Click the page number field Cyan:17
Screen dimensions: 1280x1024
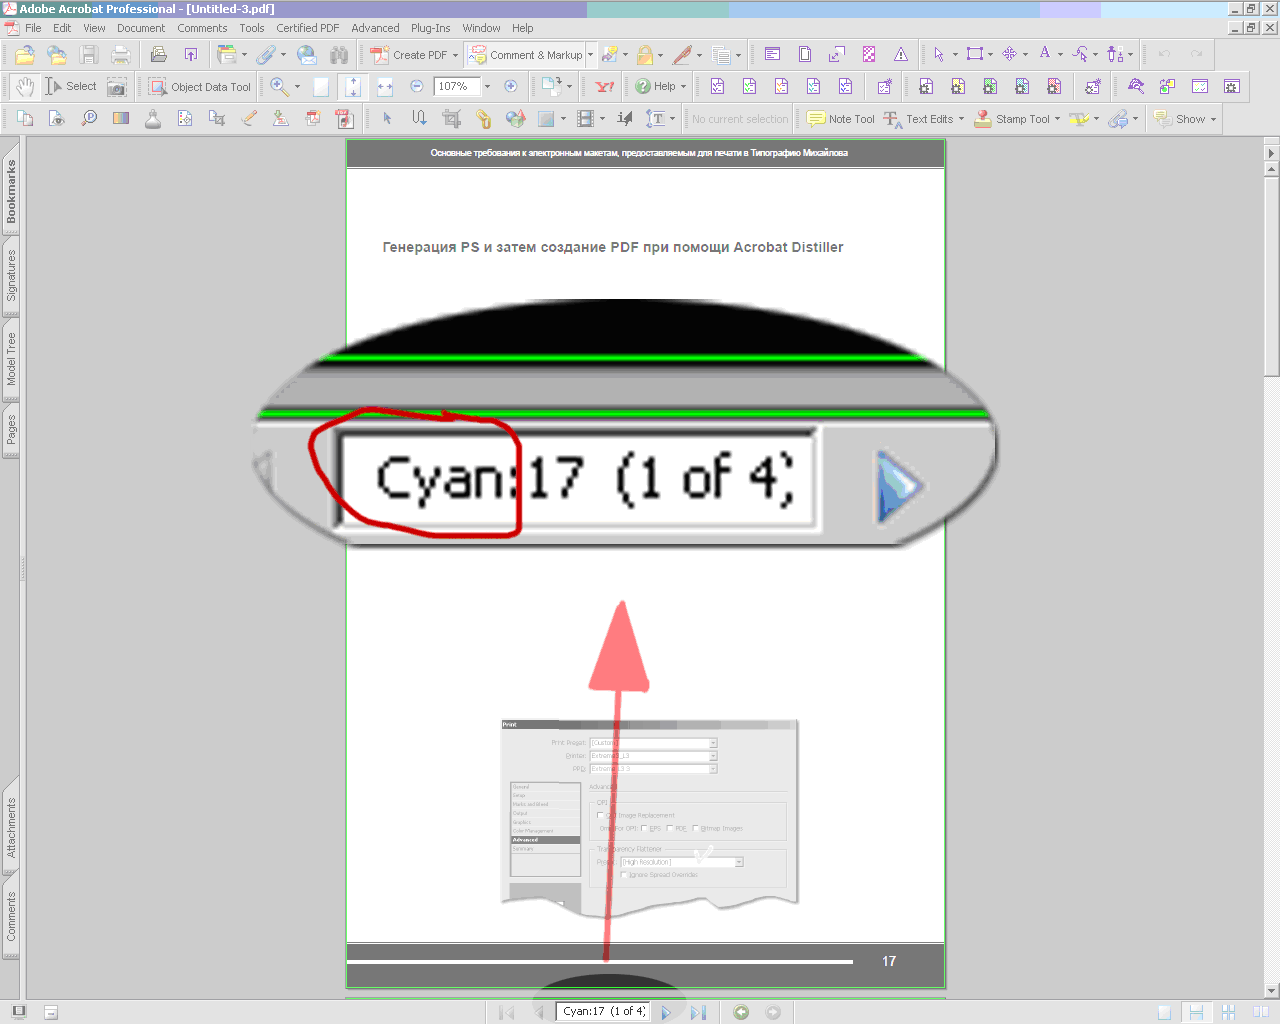point(602,1012)
